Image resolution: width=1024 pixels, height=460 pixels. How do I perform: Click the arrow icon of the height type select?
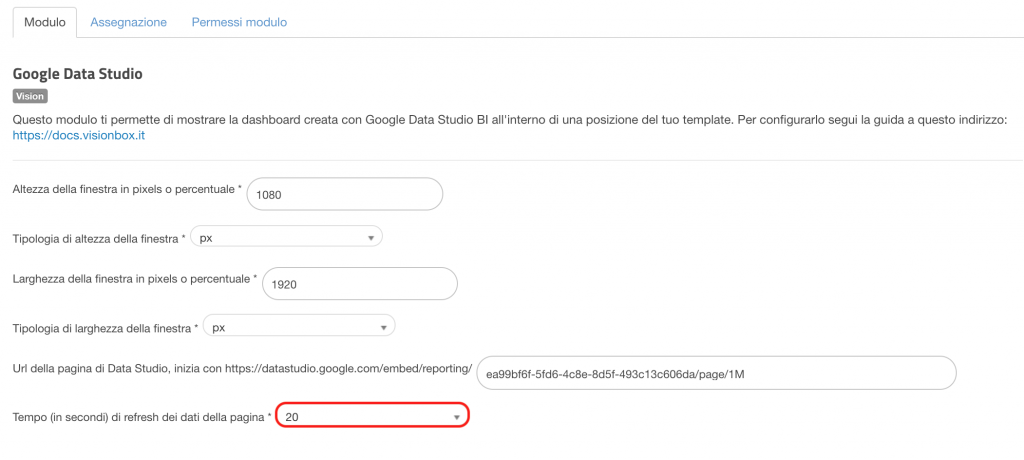point(371,238)
